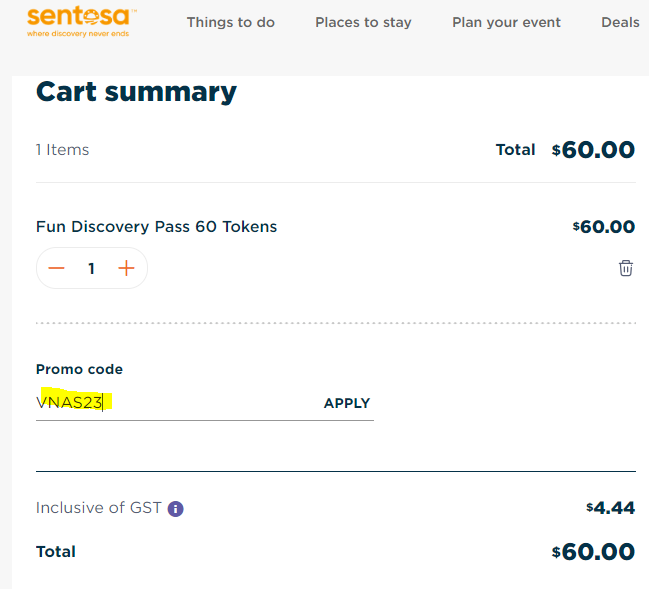Delete Fun Discovery Pass with trash icon
The height and width of the screenshot is (589, 649).
tap(626, 268)
